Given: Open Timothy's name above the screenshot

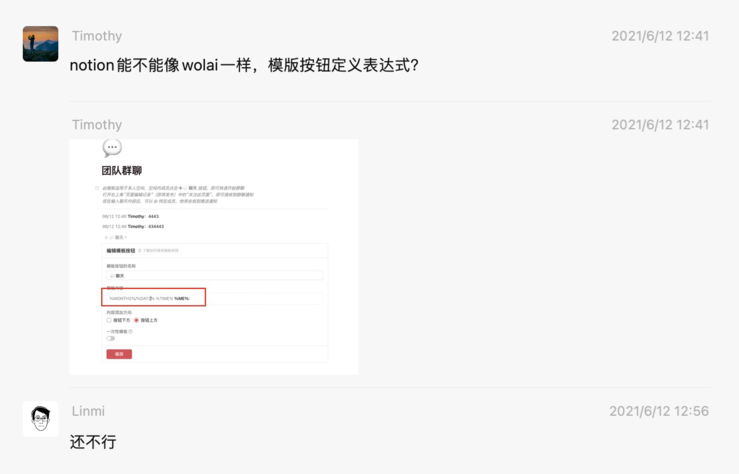Looking at the screenshot, I should [x=97, y=124].
